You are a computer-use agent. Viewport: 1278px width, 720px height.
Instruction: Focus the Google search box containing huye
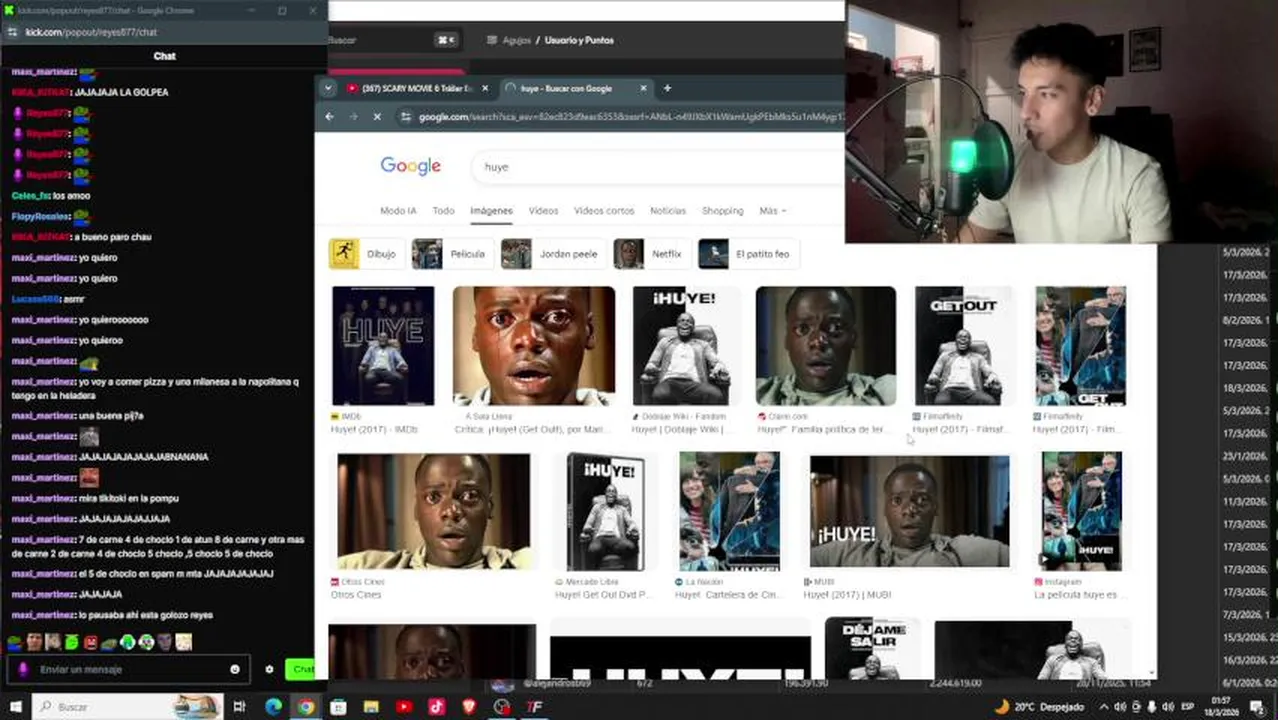pyautogui.click(x=660, y=167)
